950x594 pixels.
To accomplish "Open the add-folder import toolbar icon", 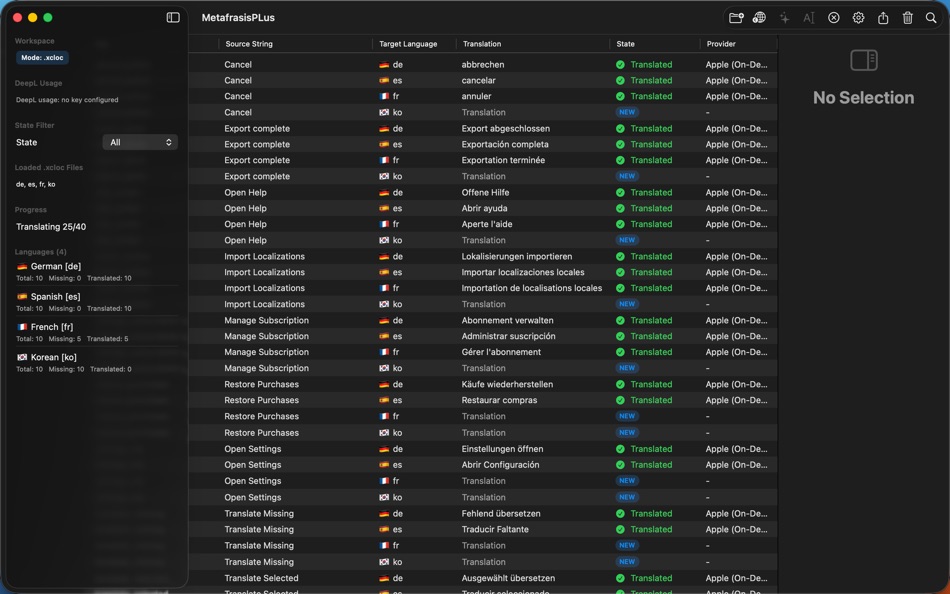I will 736,18.
